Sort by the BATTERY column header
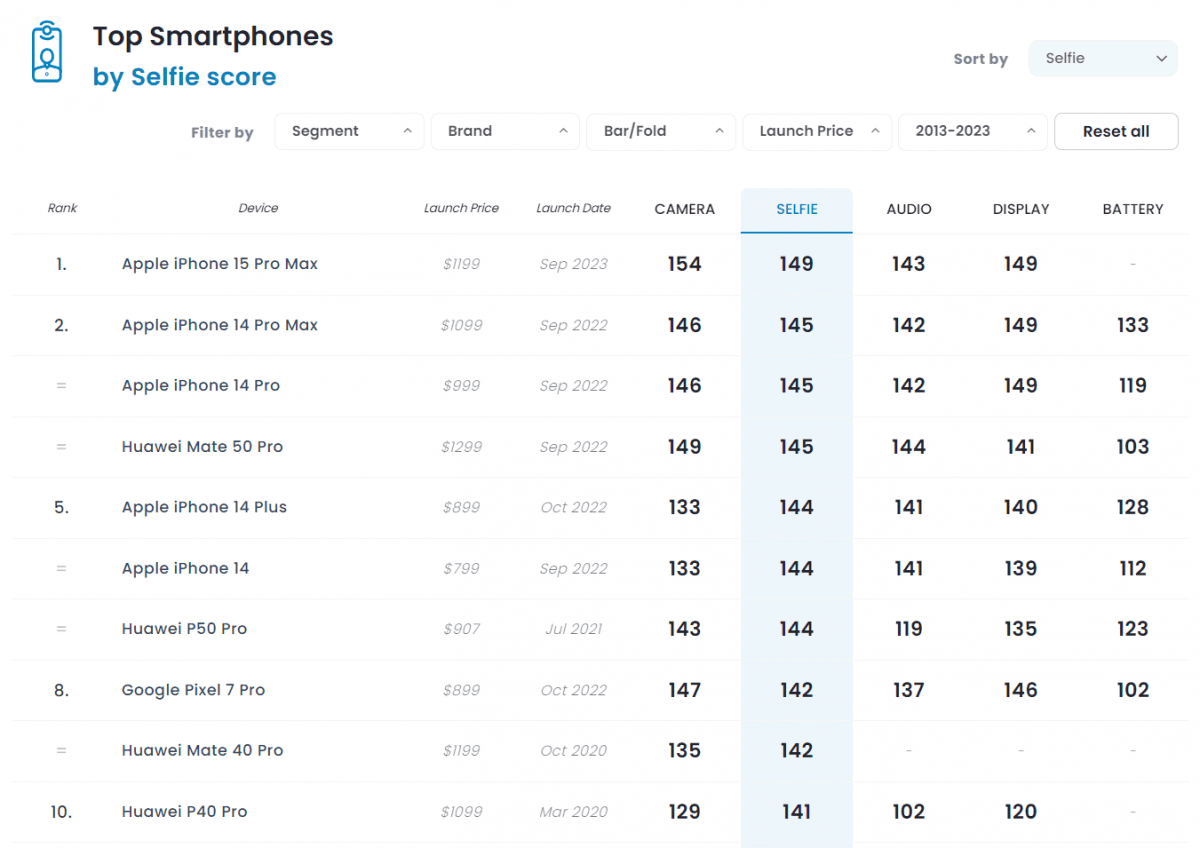 point(1133,209)
